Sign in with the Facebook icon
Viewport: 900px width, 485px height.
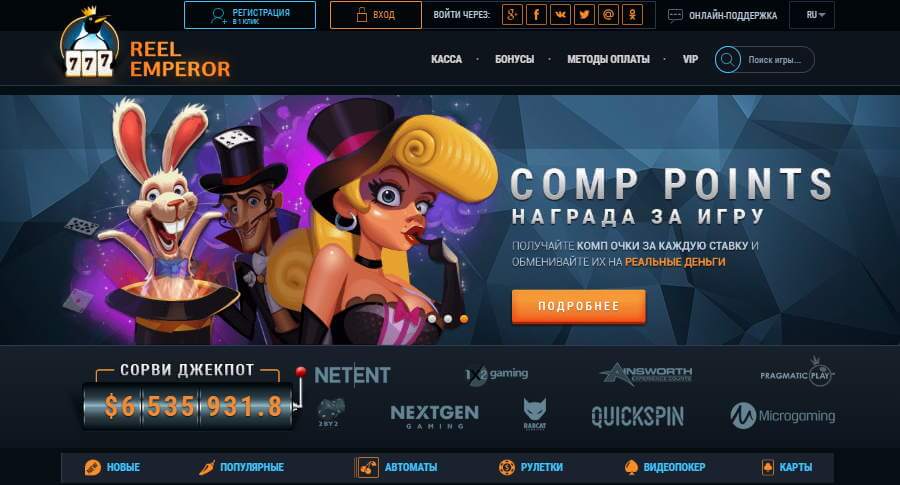536,15
